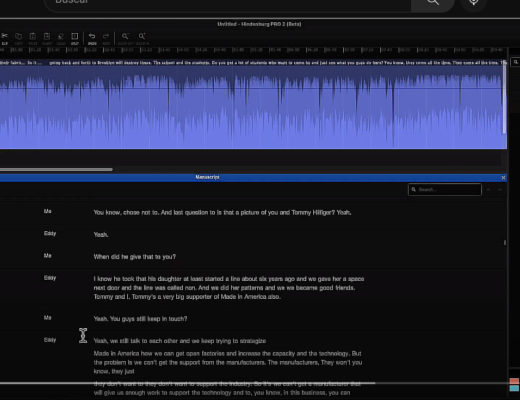Click the 'Yeah.' transcript line

101,235
